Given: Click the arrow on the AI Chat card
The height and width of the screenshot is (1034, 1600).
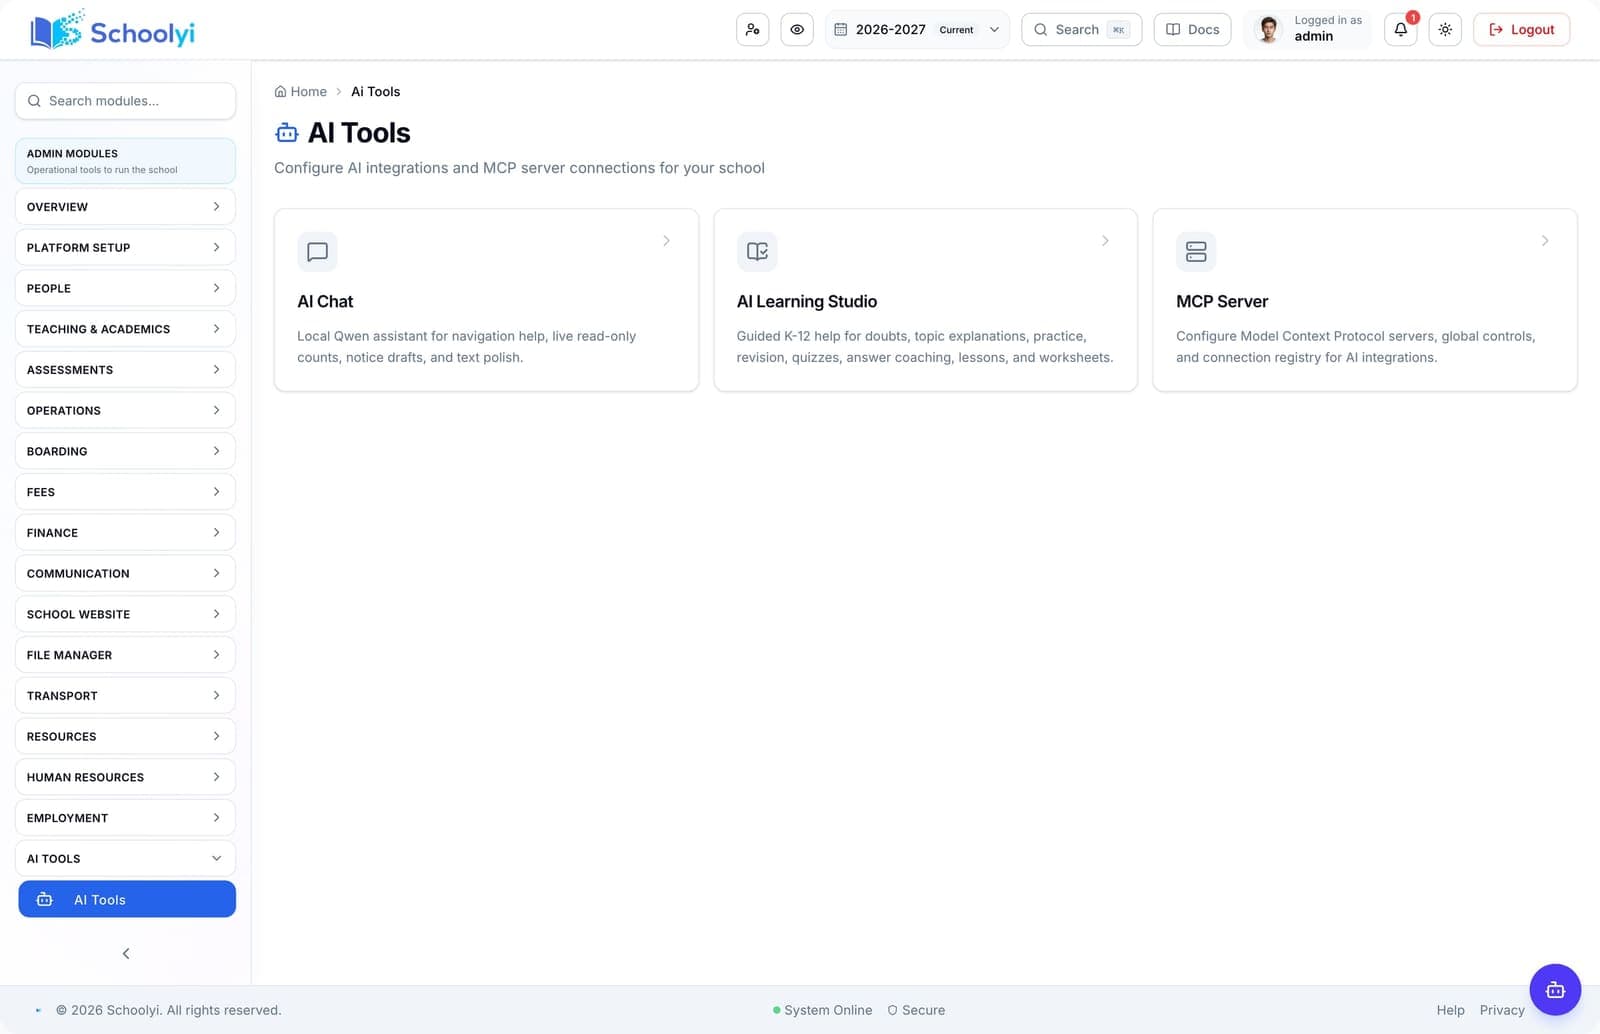Looking at the screenshot, I should (666, 240).
